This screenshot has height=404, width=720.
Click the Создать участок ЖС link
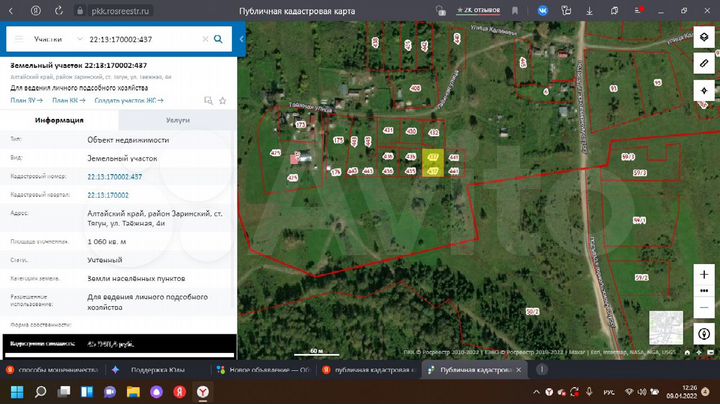(x=129, y=100)
